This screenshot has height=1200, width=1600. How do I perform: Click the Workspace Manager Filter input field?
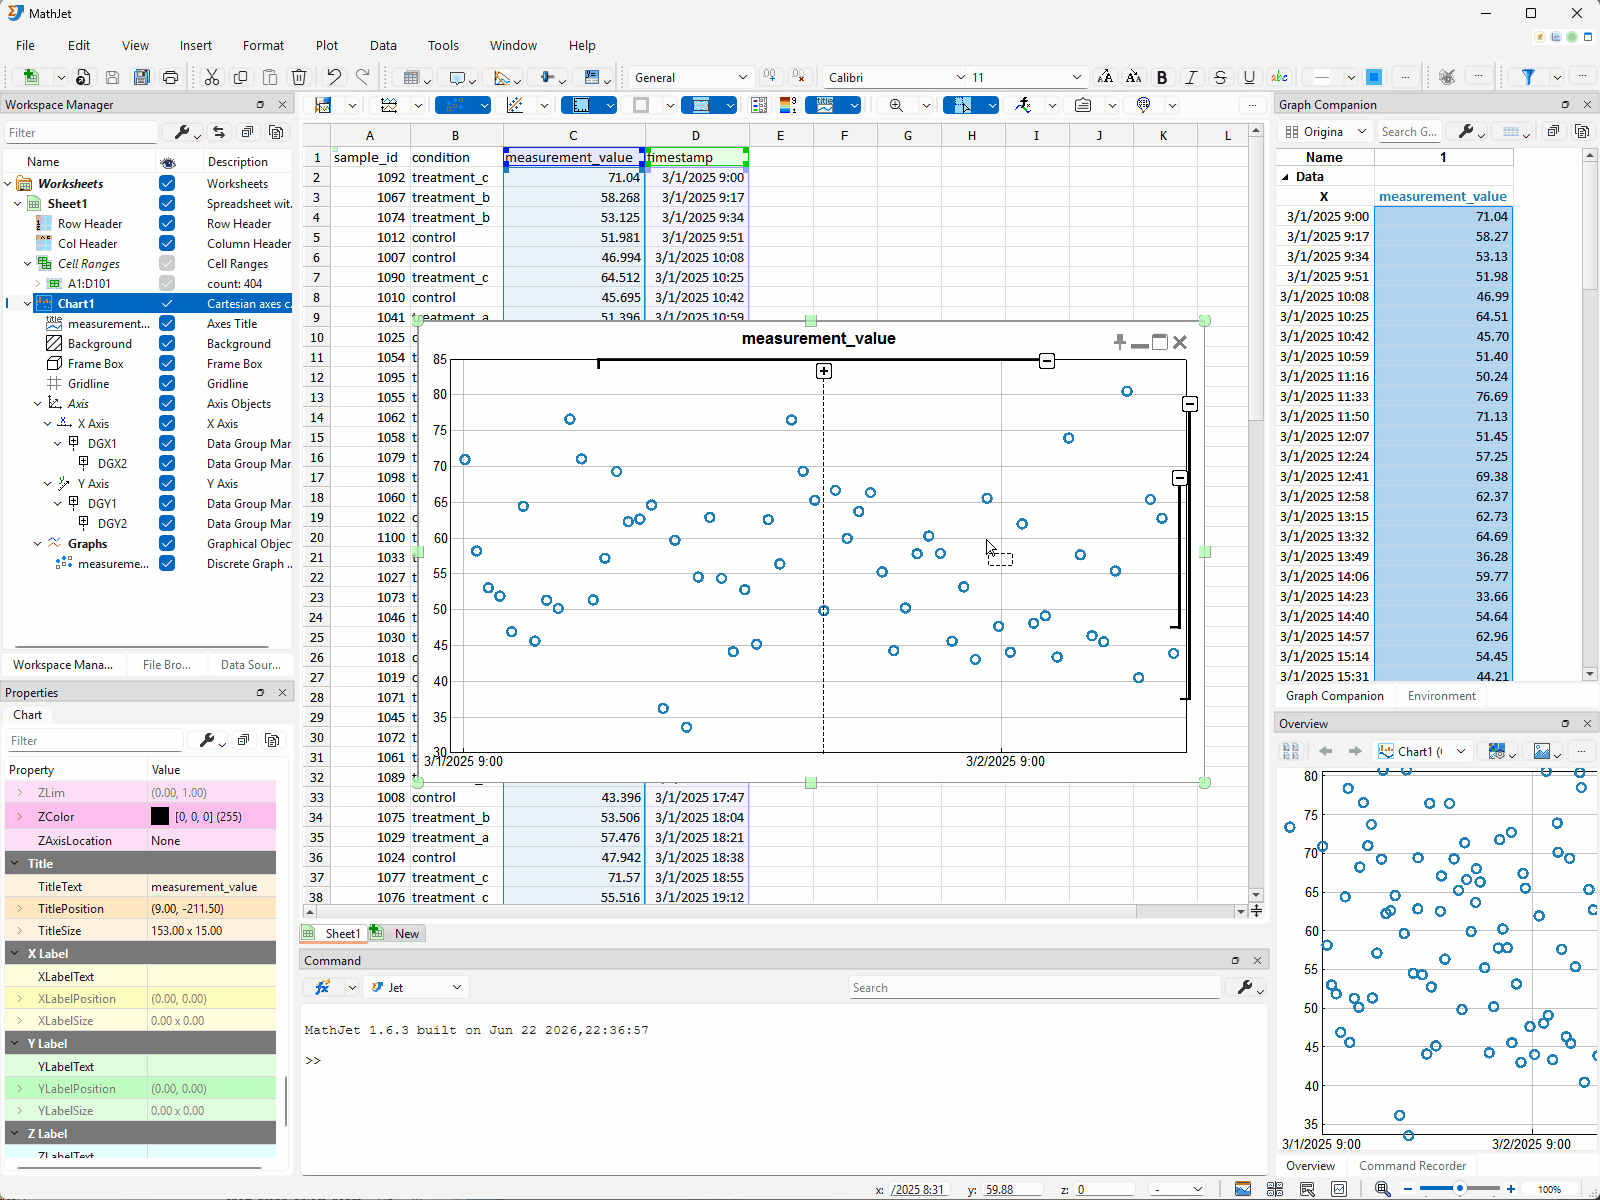(x=81, y=132)
